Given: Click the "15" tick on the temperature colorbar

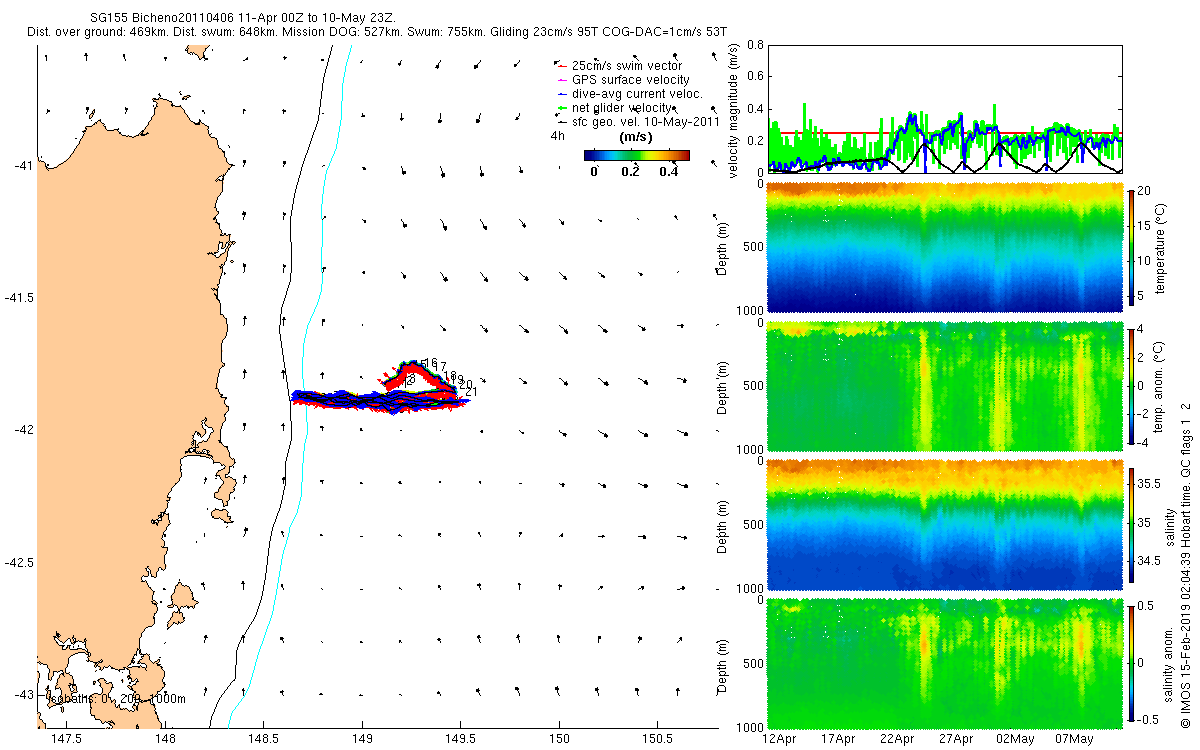Looking at the screenshot, I should coord(1146,225).
